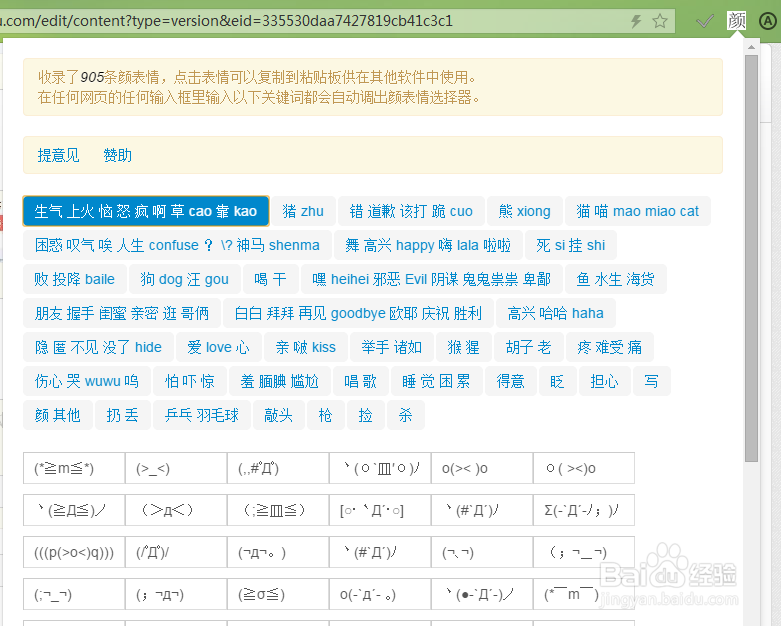Copy the (,,#ﾟДﾟ) kaomoji
This screenshot has height=626, width=781.
(278, 468)
